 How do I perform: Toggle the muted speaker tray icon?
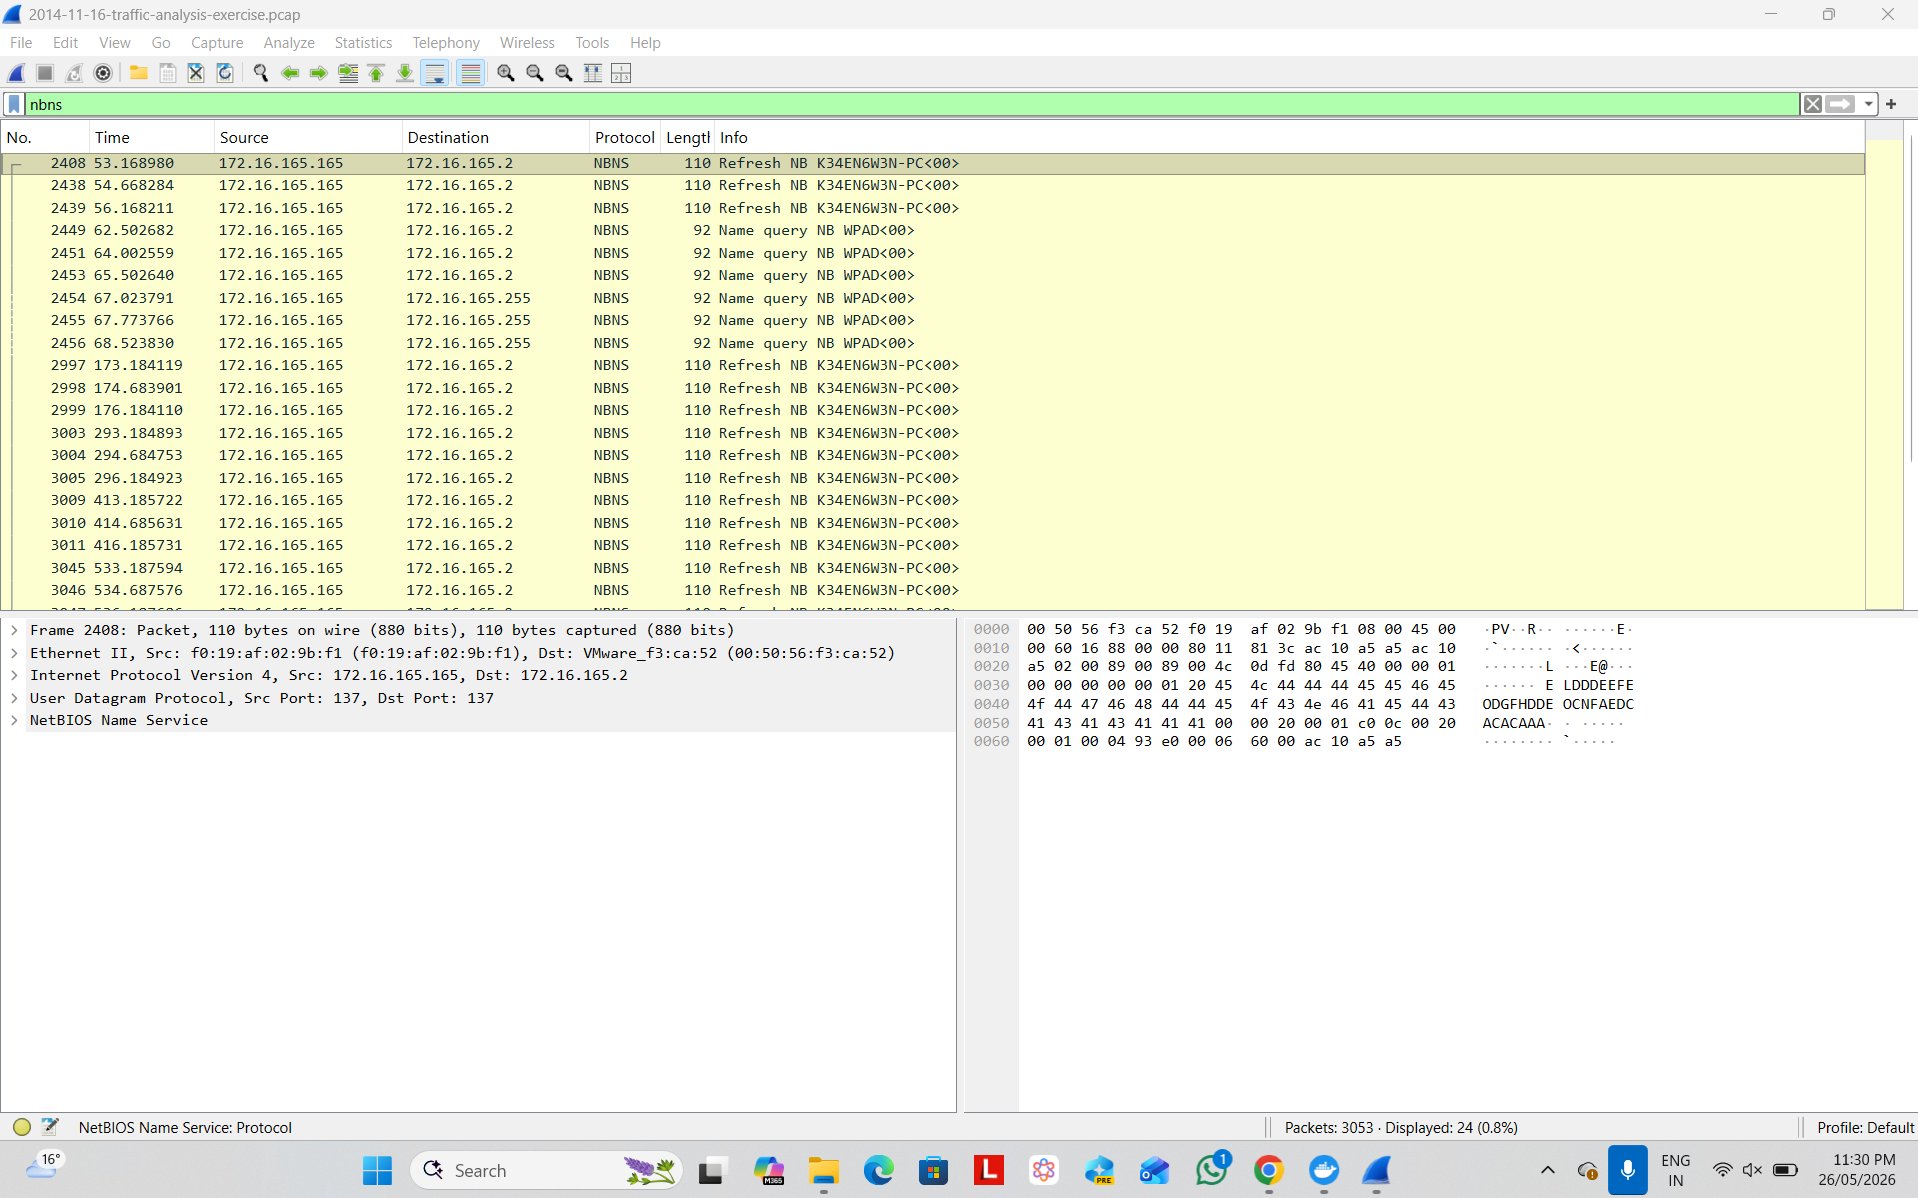tap(1752, 1170)
